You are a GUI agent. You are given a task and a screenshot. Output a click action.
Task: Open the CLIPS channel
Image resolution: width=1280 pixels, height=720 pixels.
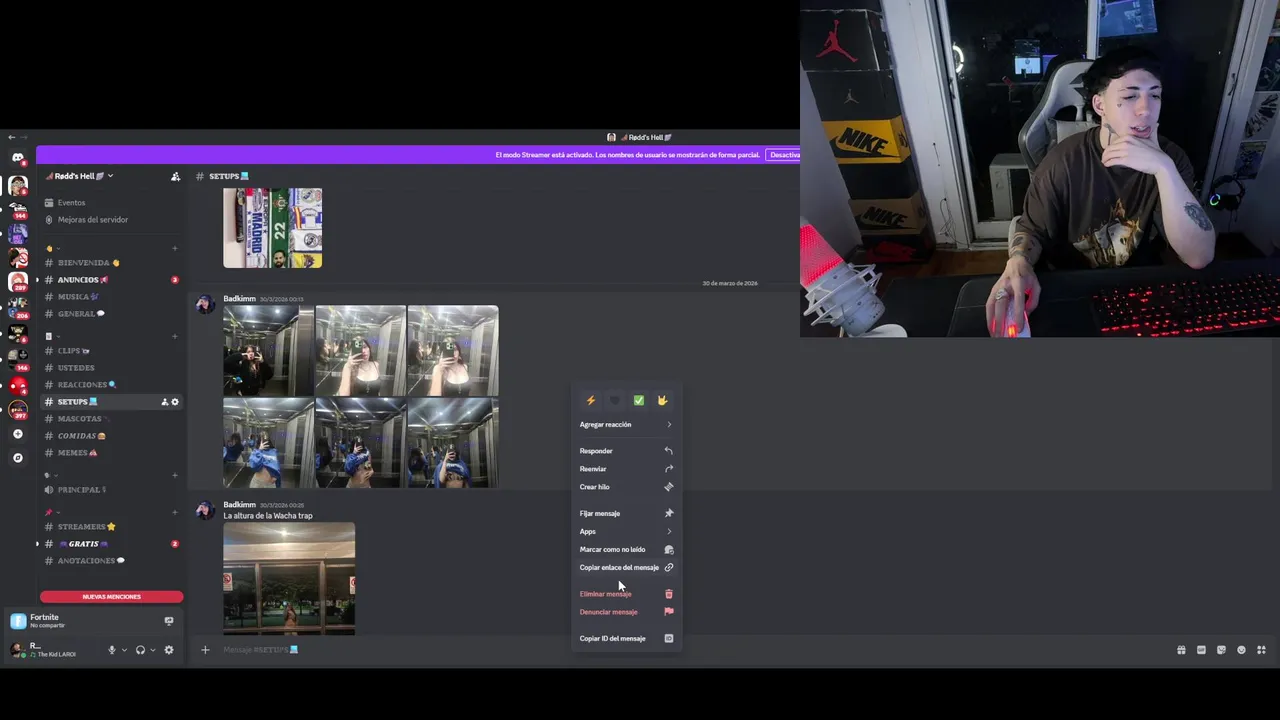pyautogui.click(x=111, y=351)
